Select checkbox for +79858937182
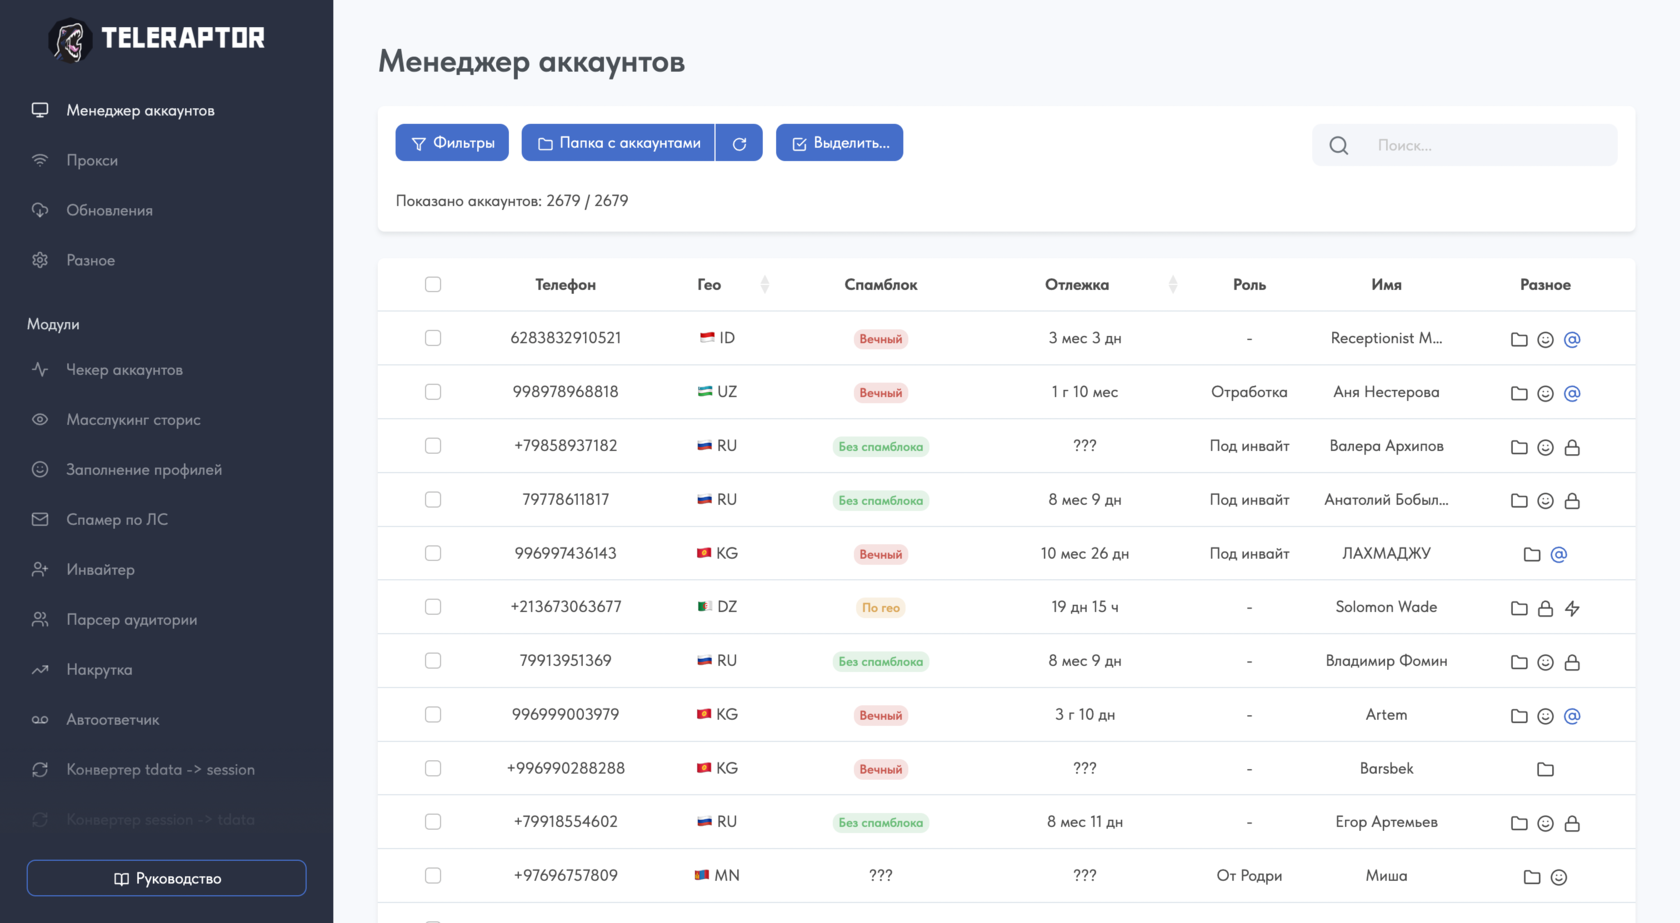 pyautogui.click(x=433, y=446)
